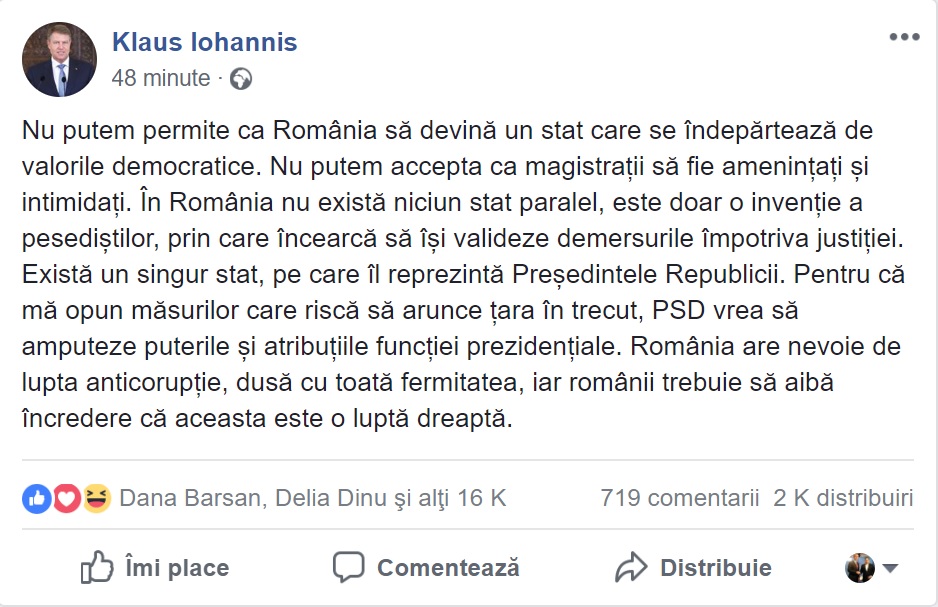Click the "48 minute" timestamp

coord(161,78)
